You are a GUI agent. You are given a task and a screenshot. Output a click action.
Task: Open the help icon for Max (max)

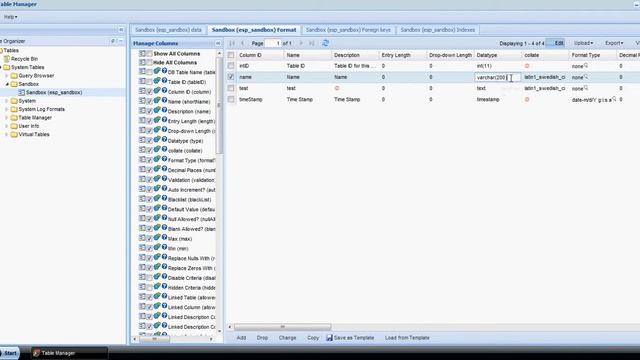164,238
